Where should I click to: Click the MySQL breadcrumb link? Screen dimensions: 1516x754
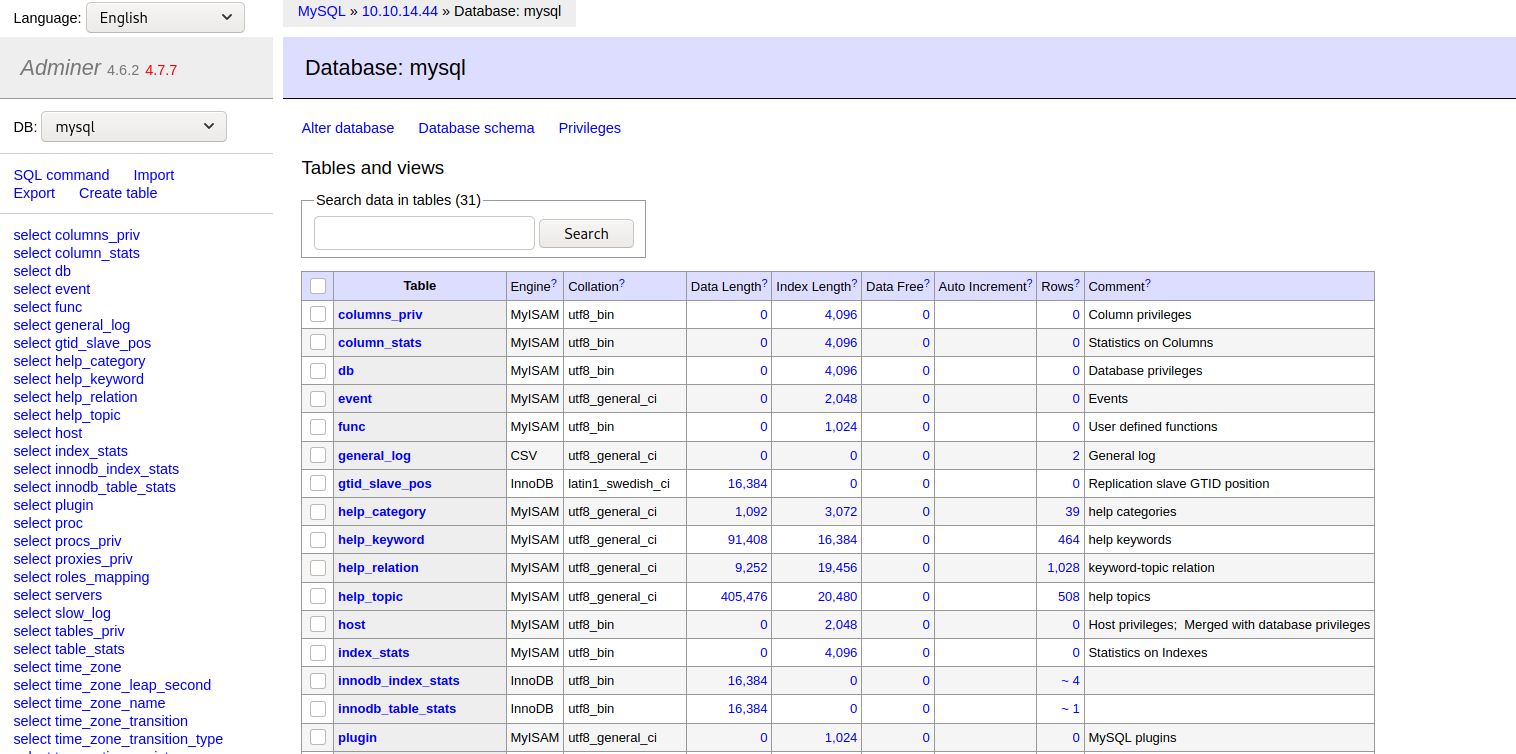tap(321, 11)
